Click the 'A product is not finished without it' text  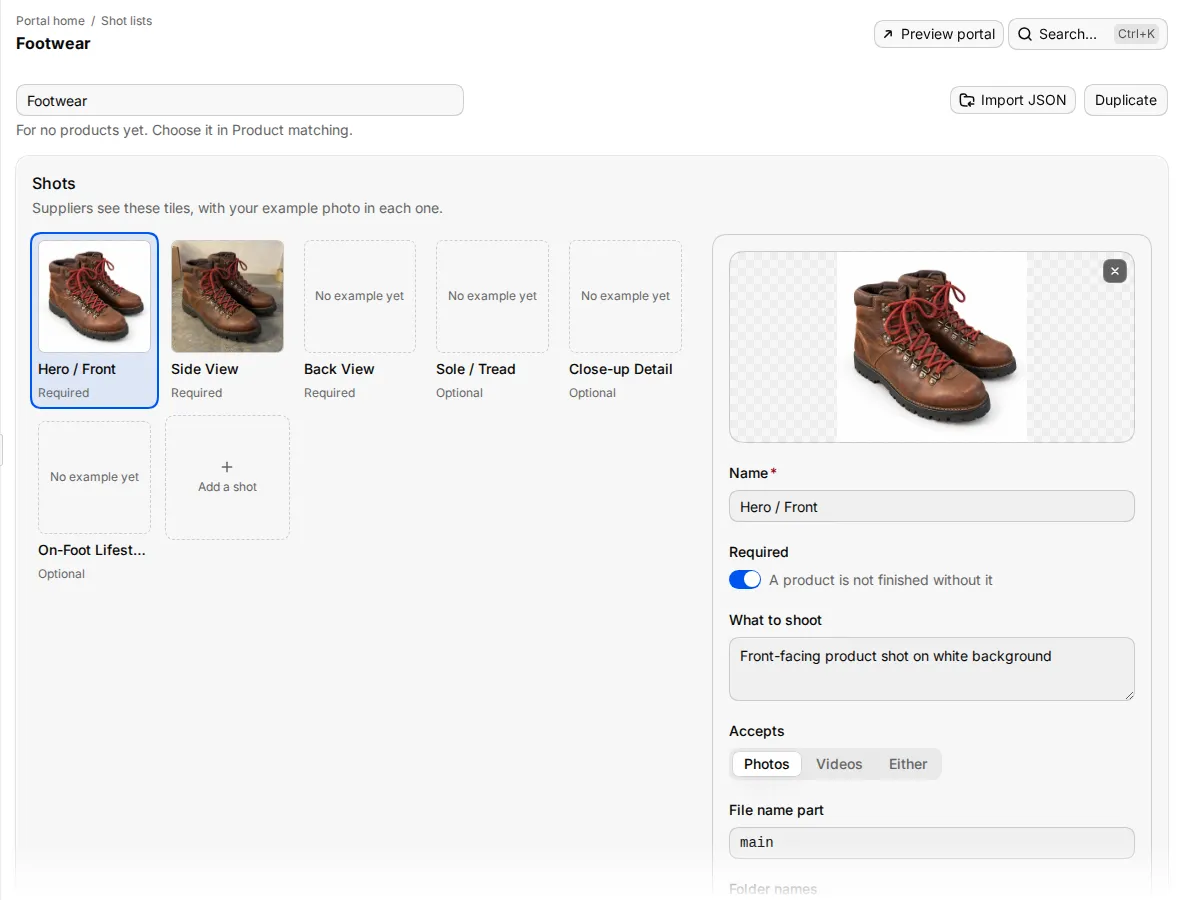click(880, 580)
